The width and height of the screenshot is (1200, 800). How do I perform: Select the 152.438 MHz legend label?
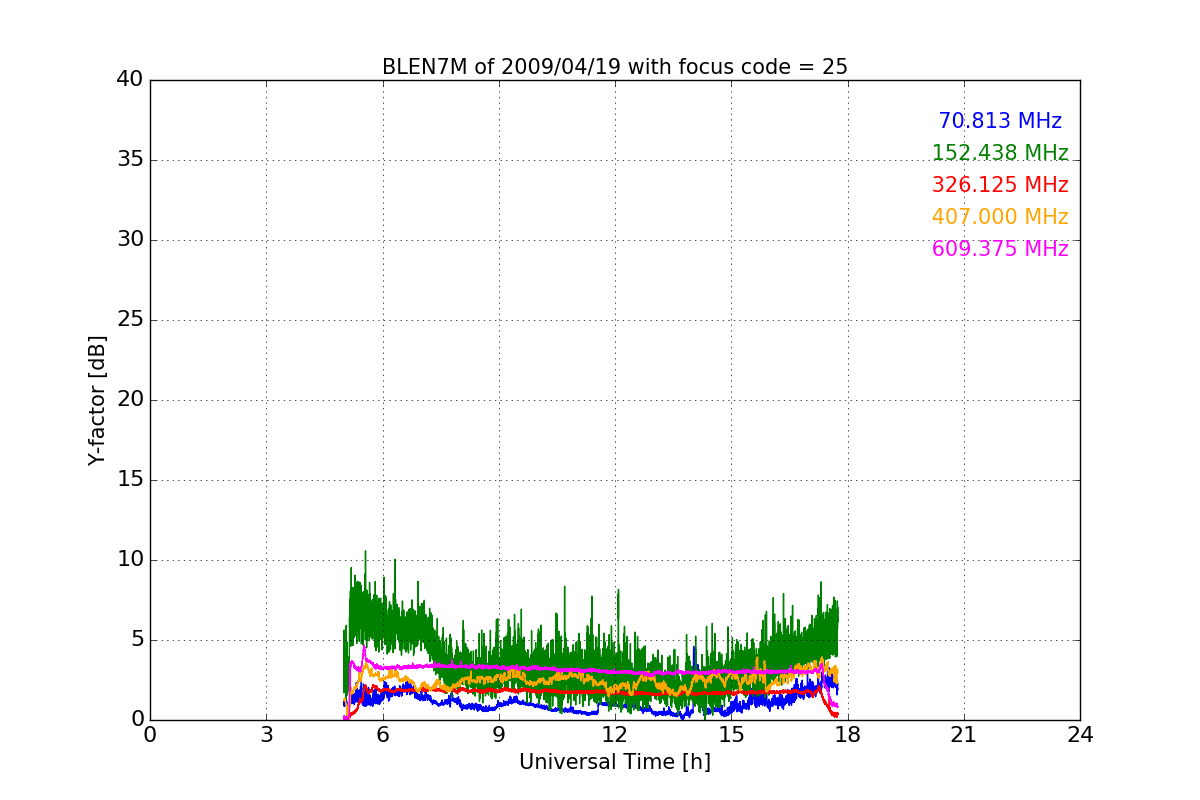coord(1000,153)
